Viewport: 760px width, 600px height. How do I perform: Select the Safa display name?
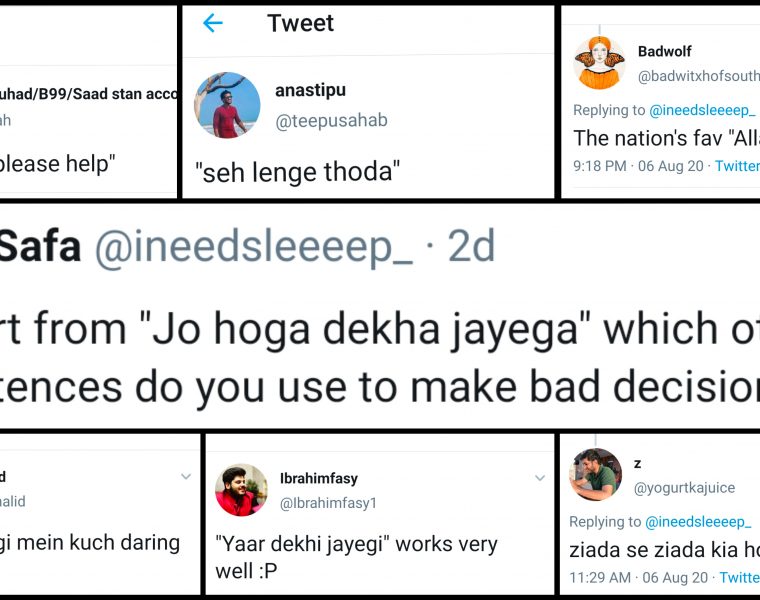click(40, 247)
